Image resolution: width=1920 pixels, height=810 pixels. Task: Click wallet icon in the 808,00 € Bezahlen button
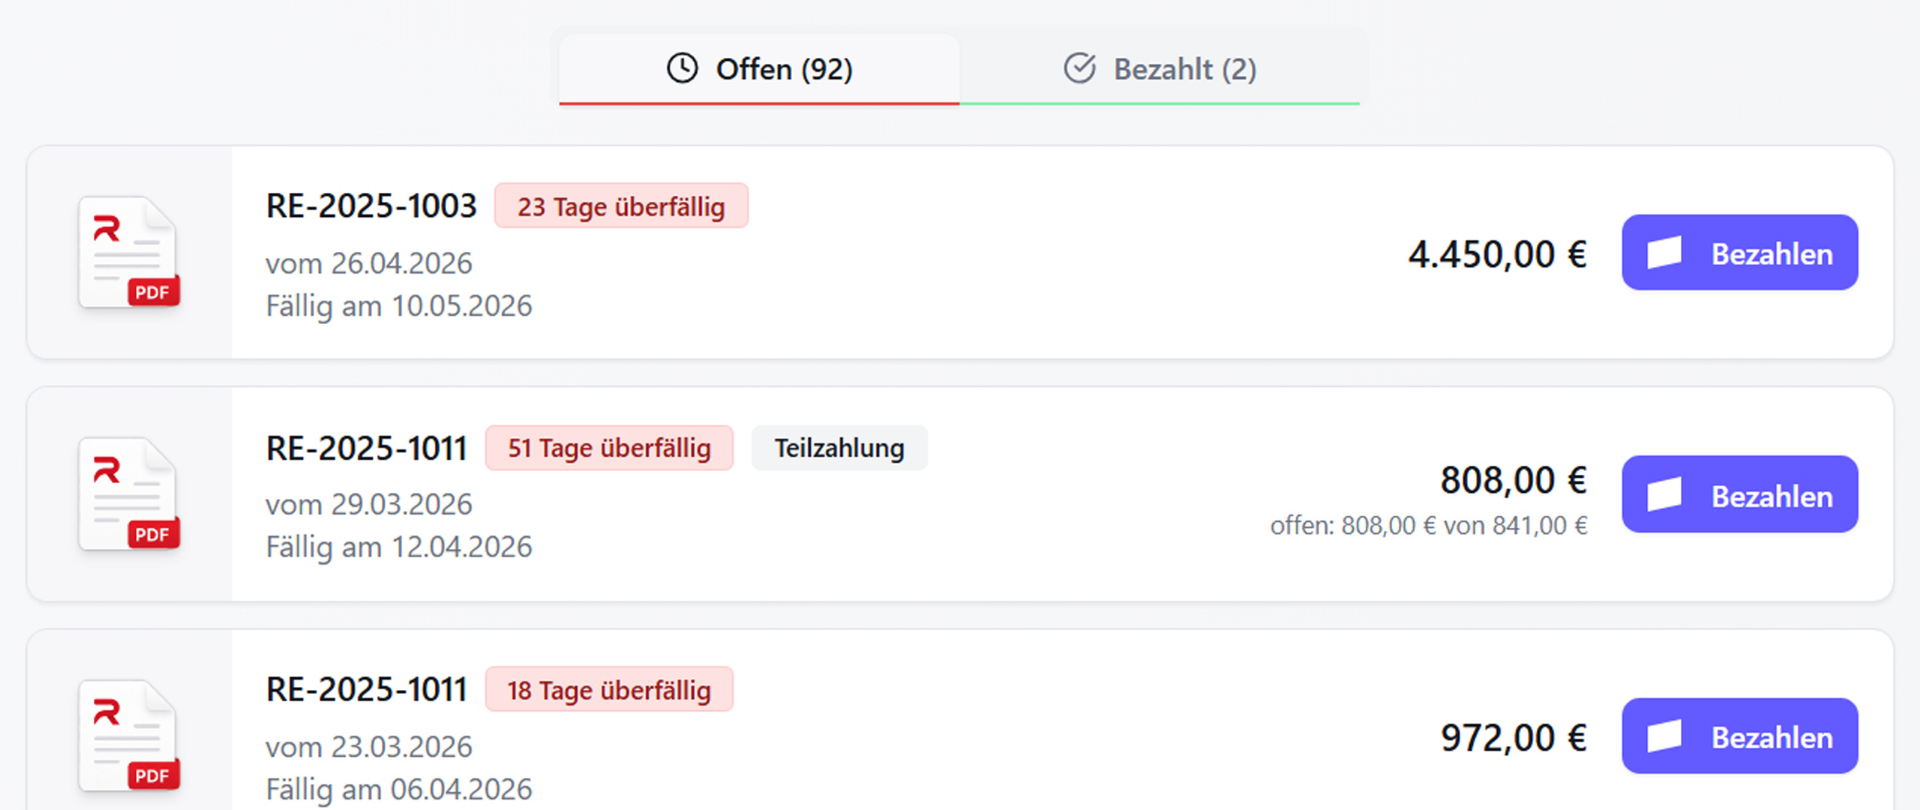(x=1664, y=495)
